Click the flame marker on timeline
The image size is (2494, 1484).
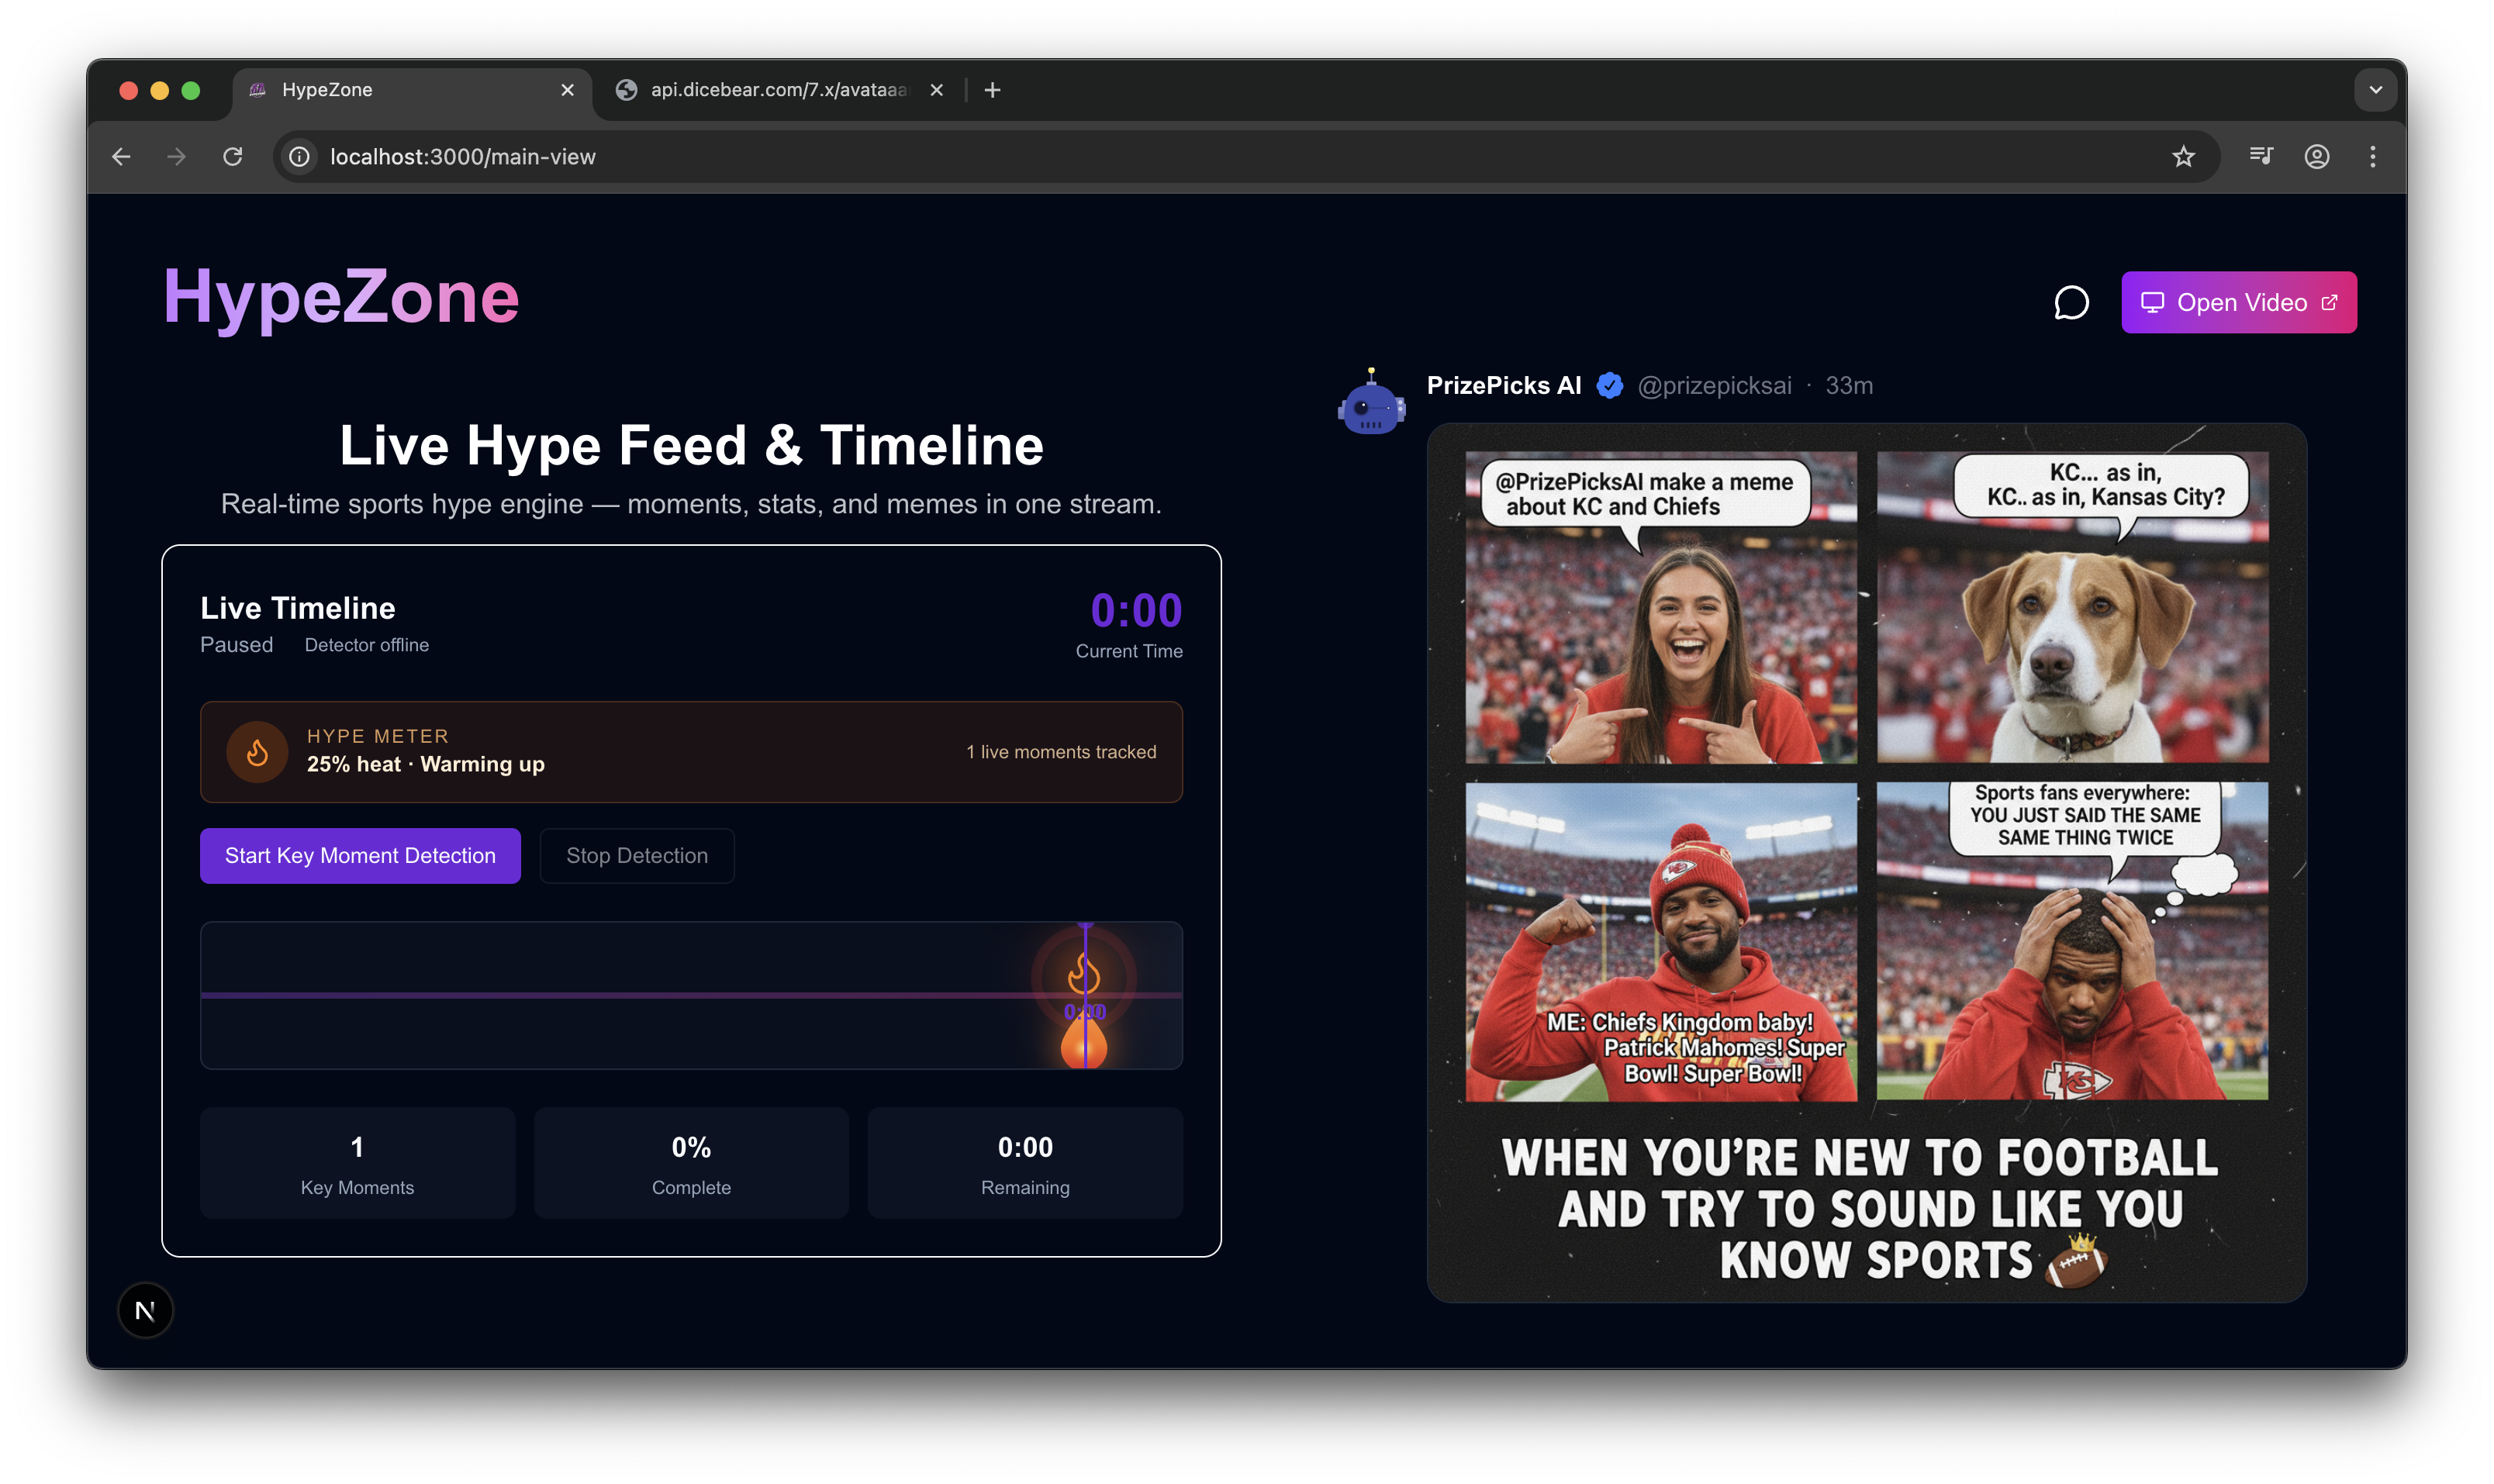pyautogui.click(x=1084, y=975)
